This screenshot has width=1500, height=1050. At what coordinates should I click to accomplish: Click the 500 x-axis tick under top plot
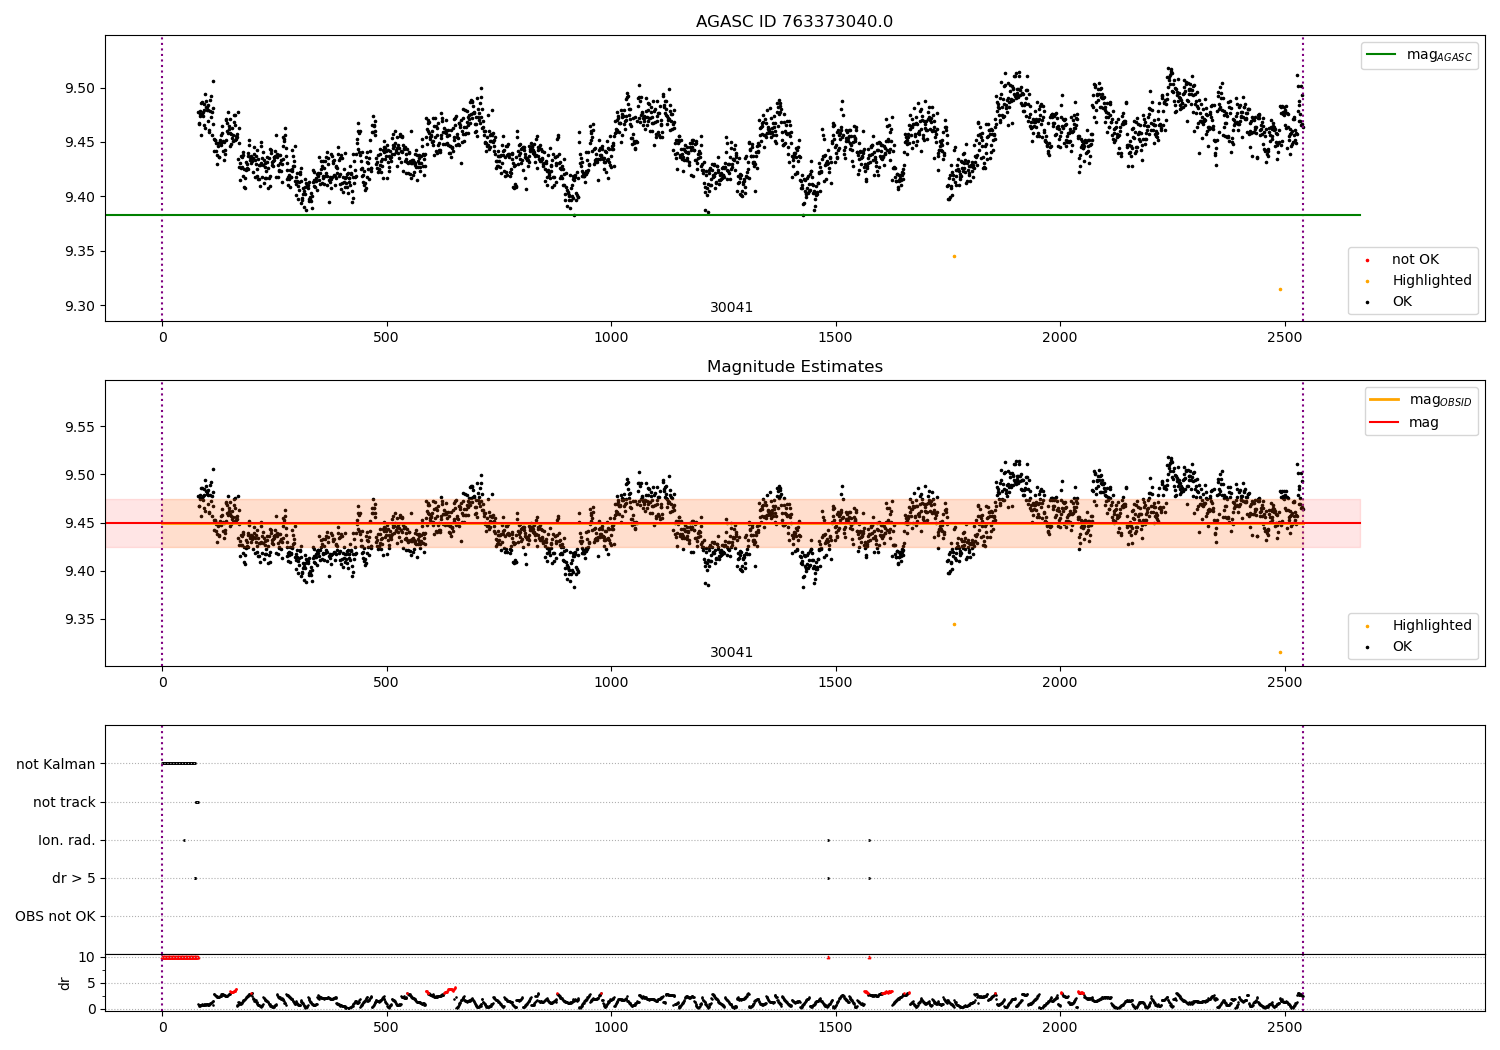(386, 338)
